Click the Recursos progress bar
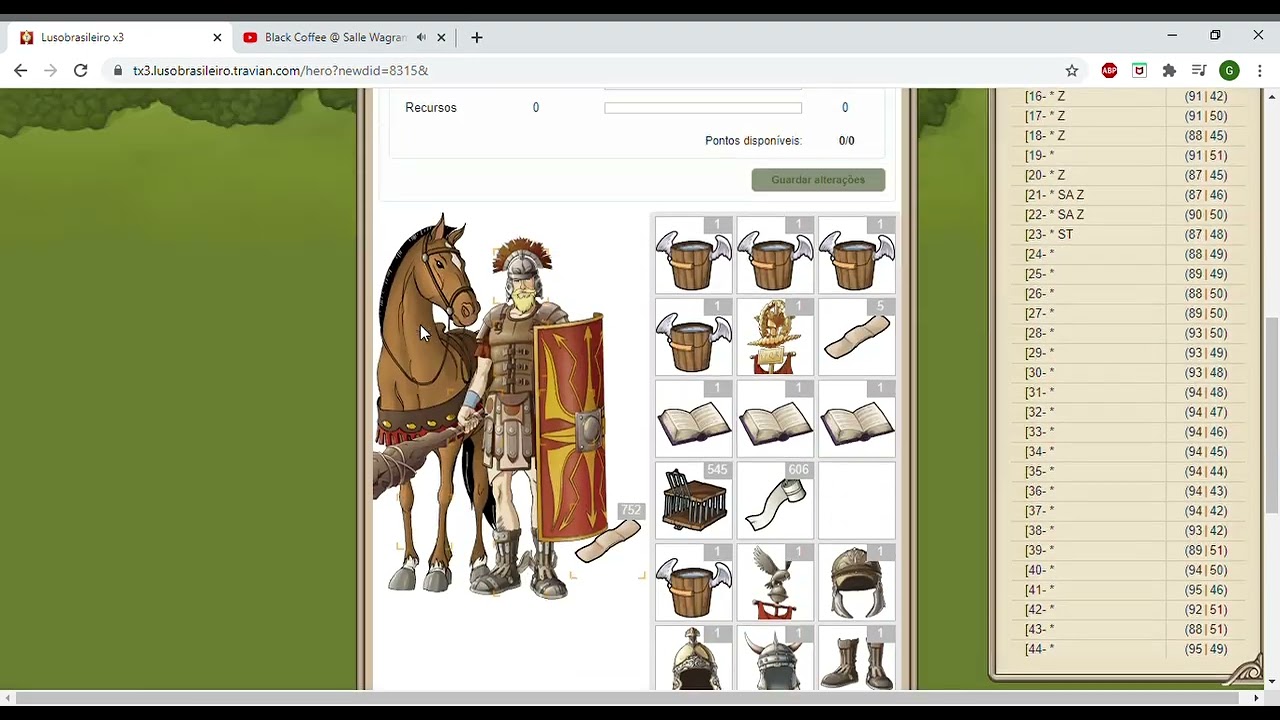The height and width of the screenshot is (720, 1280). pyautogui.click(x=703, y=108)
